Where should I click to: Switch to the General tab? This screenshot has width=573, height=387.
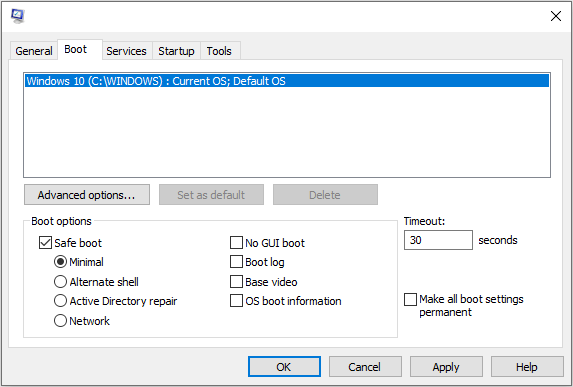click(x=34, y=51)
